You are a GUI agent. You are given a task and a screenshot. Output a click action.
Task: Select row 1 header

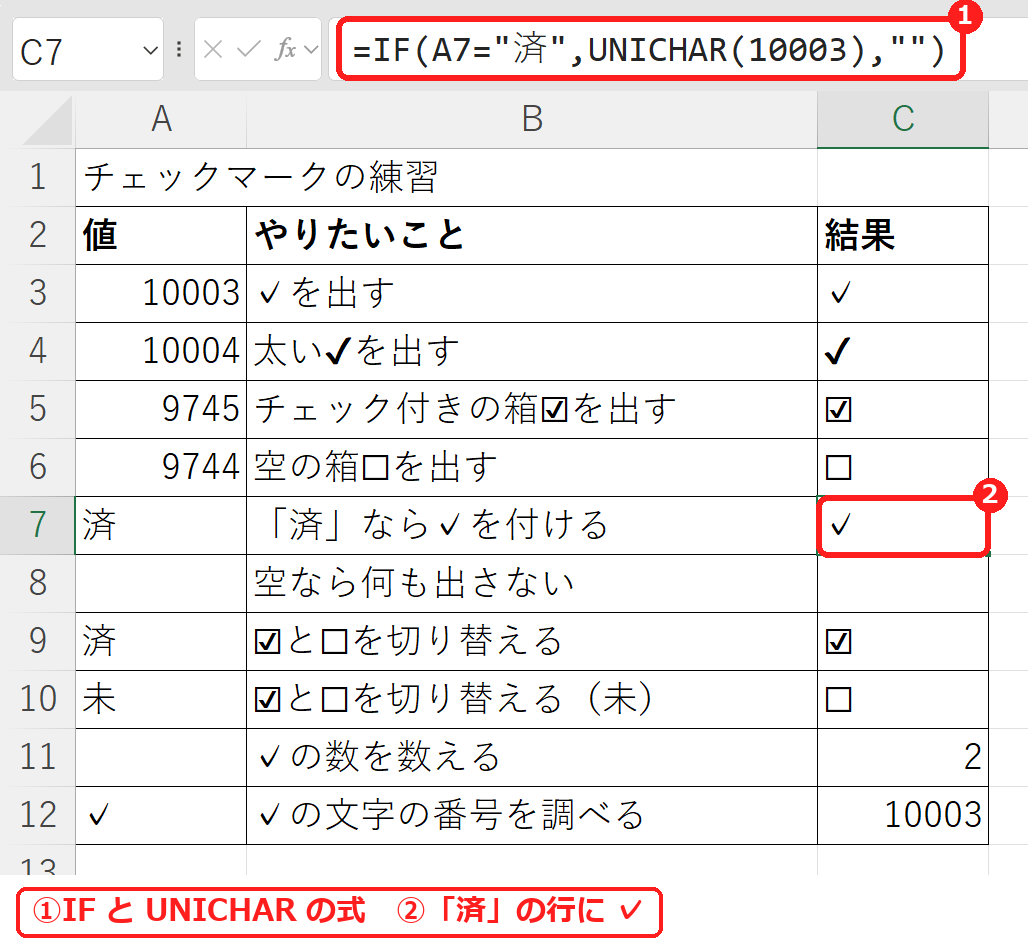[37, 177]
